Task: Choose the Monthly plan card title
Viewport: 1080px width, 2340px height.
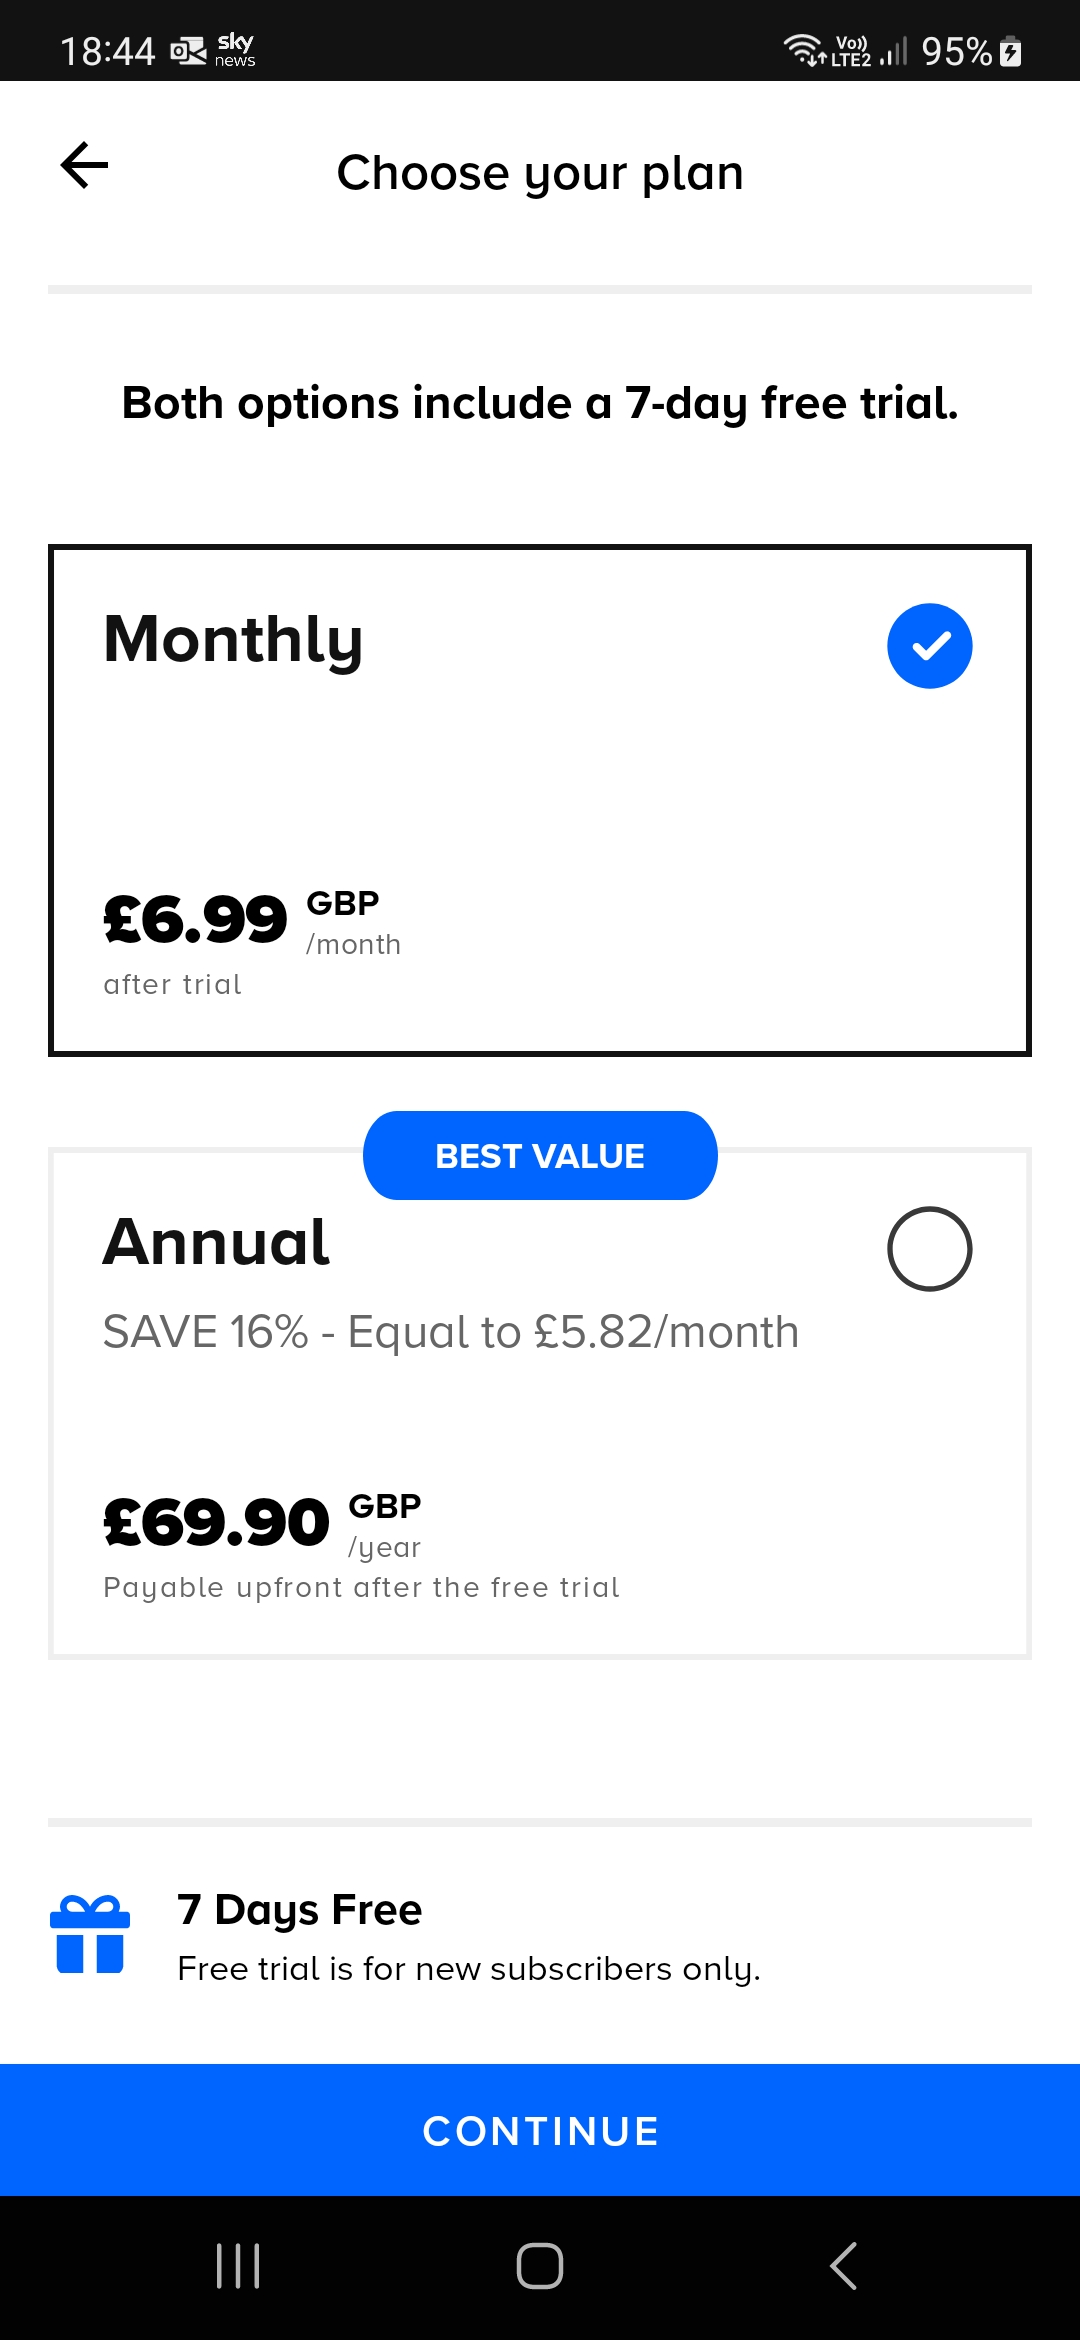Action: click(x=233, y=639)
